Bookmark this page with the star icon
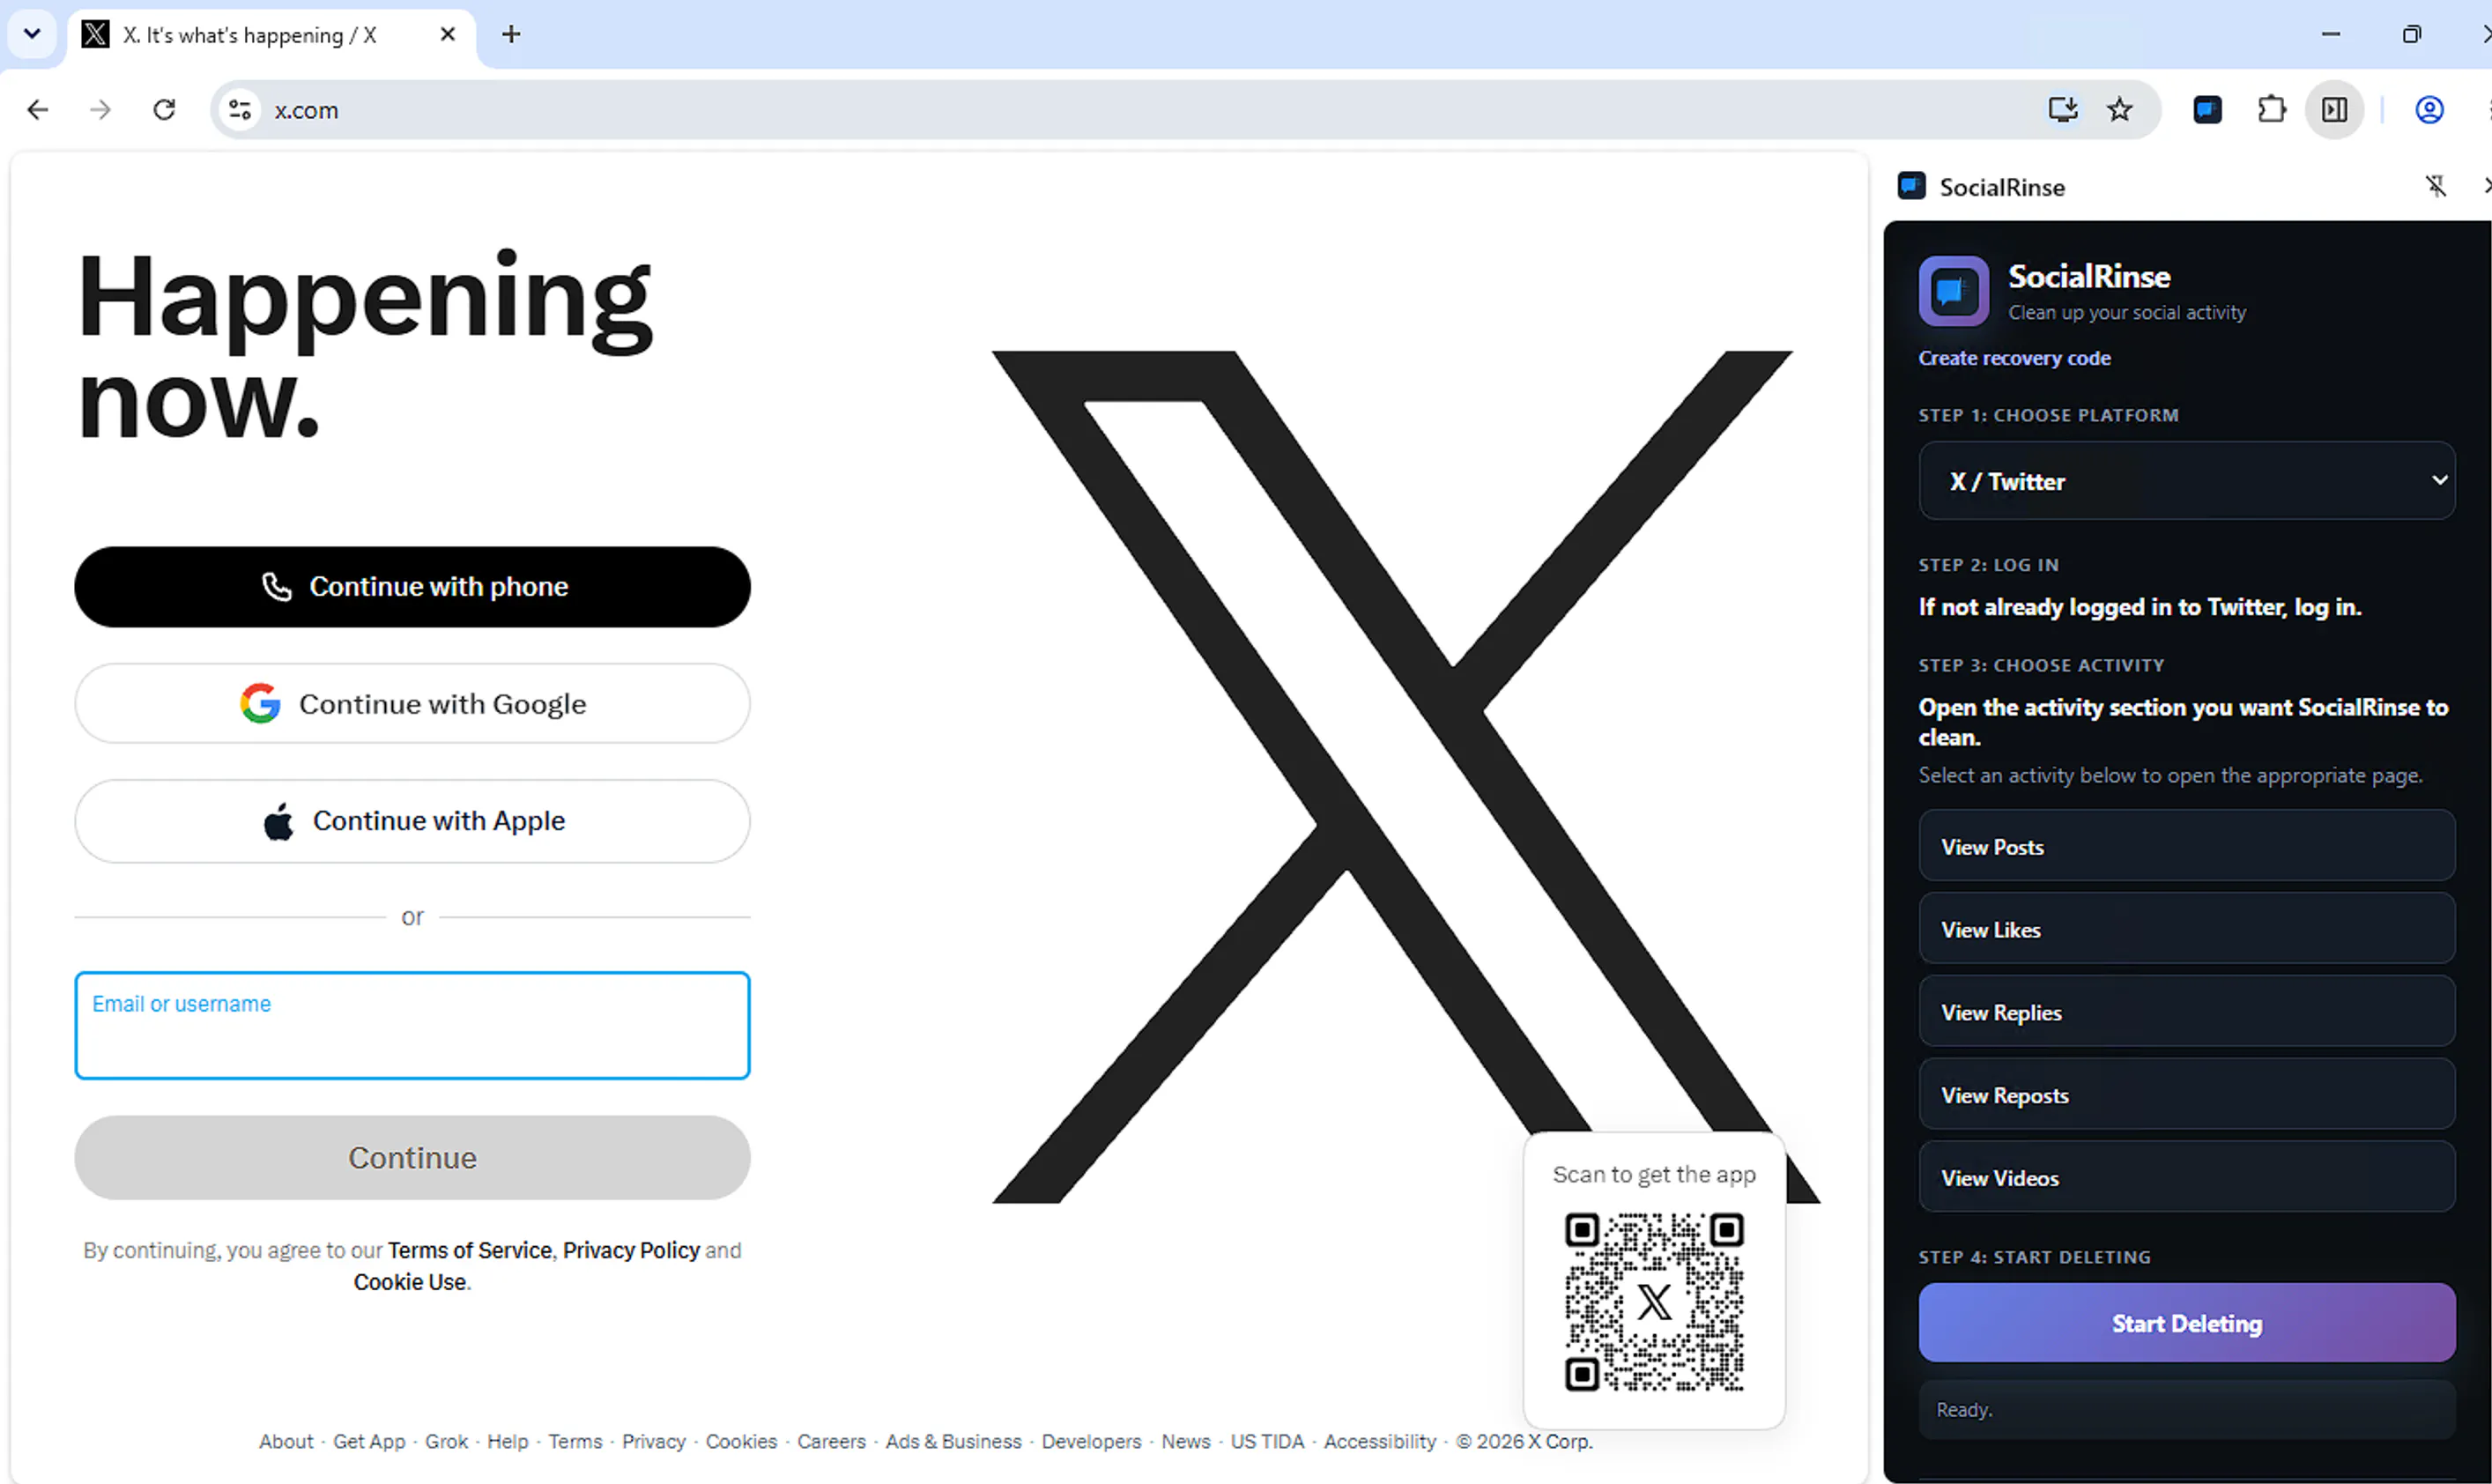The image size is (2492, 1484). [2120, 109]
